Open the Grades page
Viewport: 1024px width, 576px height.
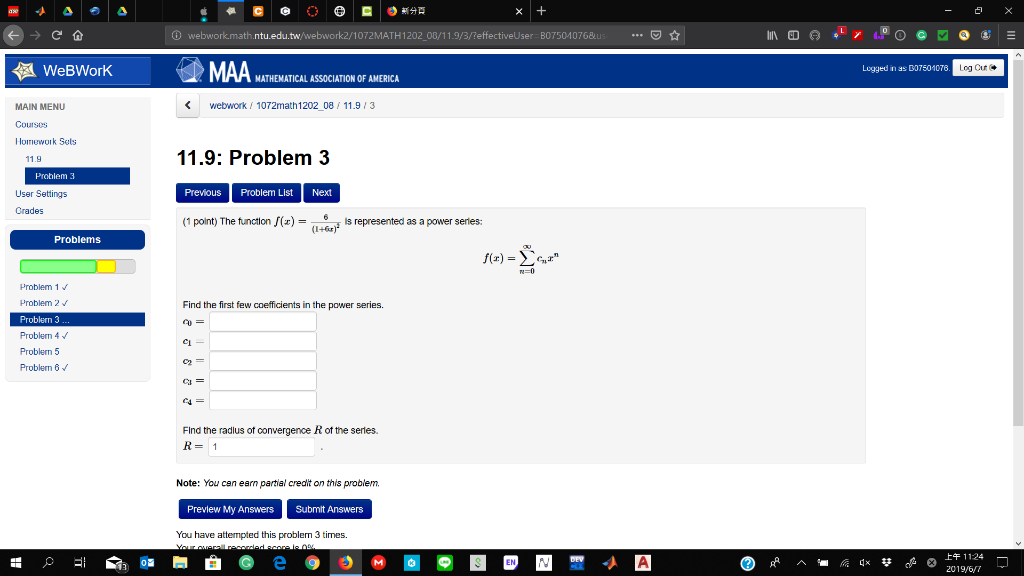(x=29, y=210)
